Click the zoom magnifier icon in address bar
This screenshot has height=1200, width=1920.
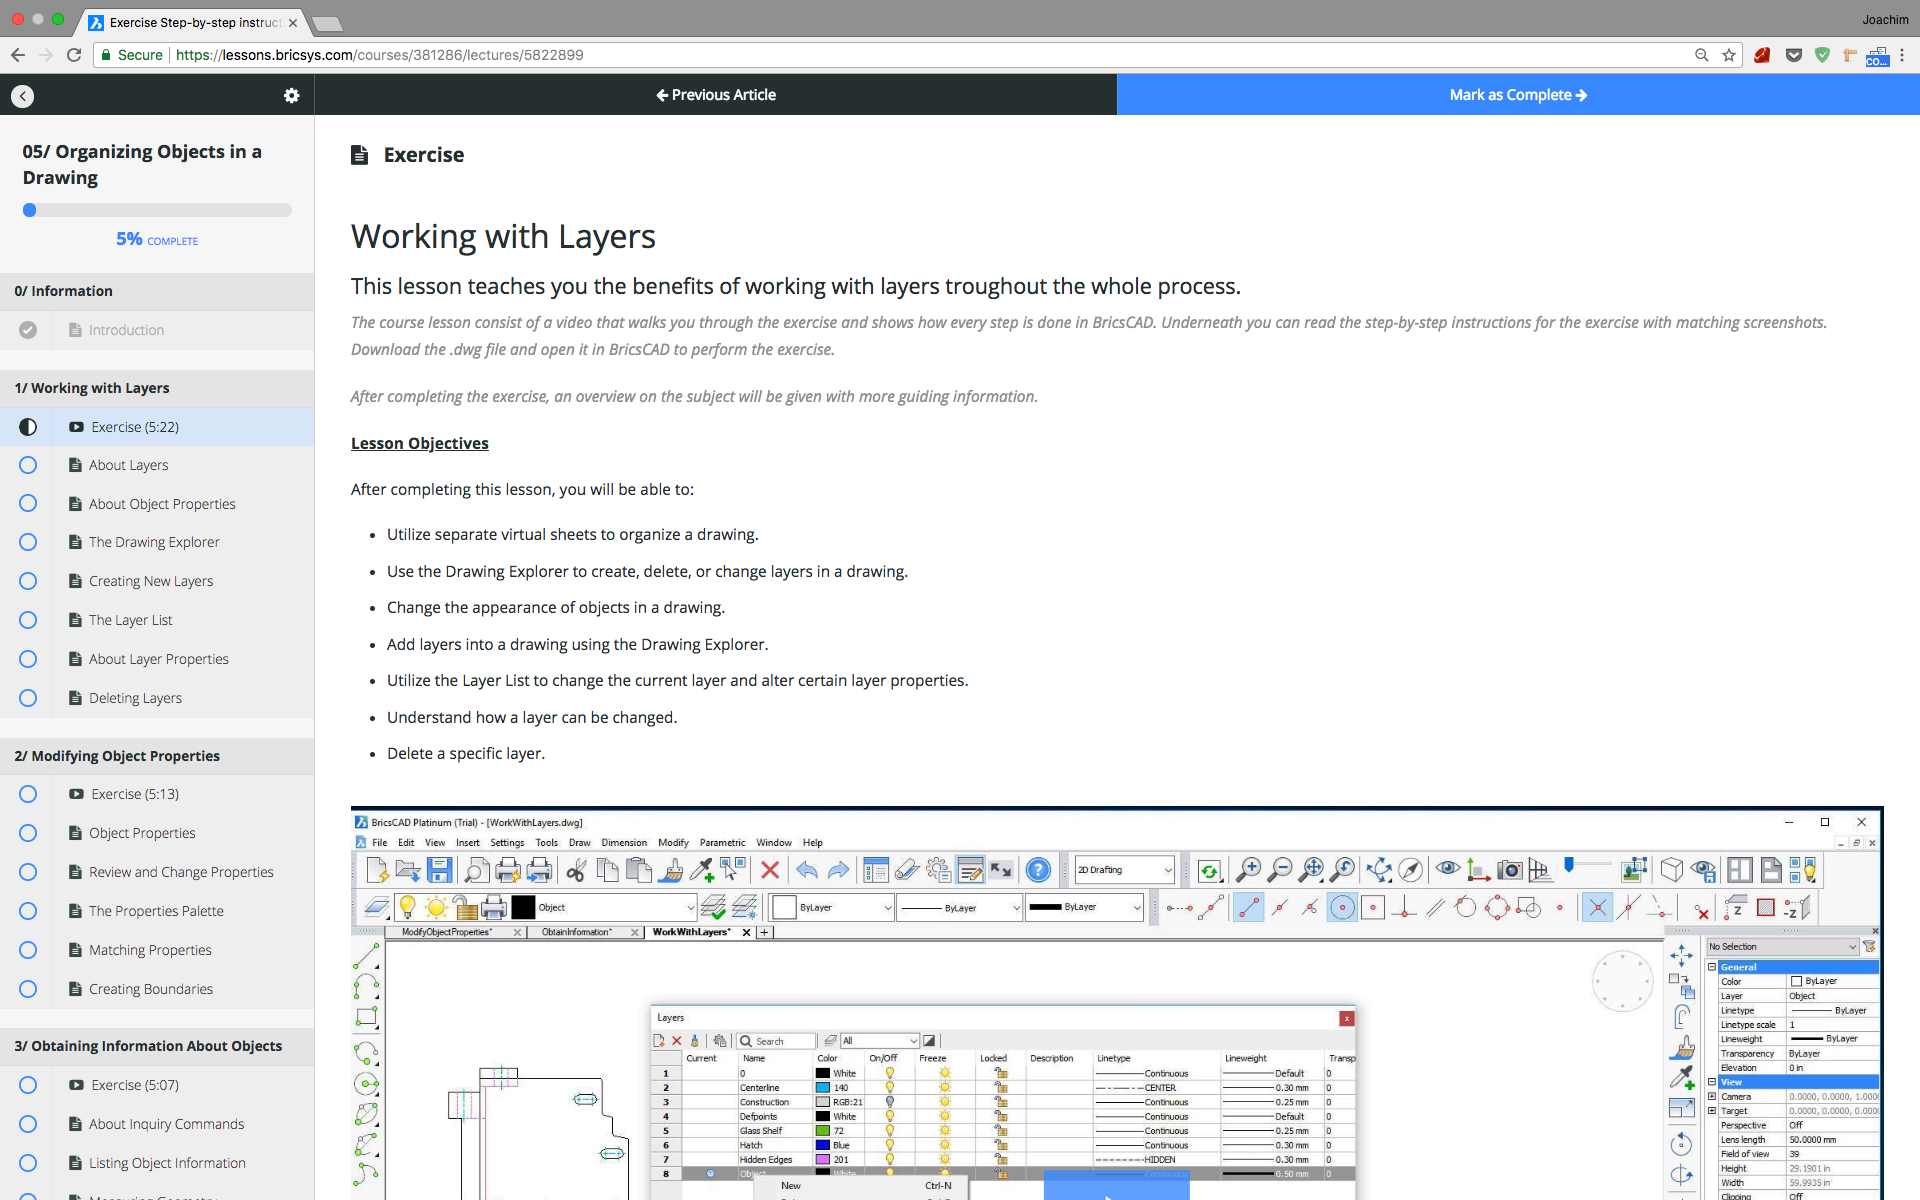[1701, 55]
